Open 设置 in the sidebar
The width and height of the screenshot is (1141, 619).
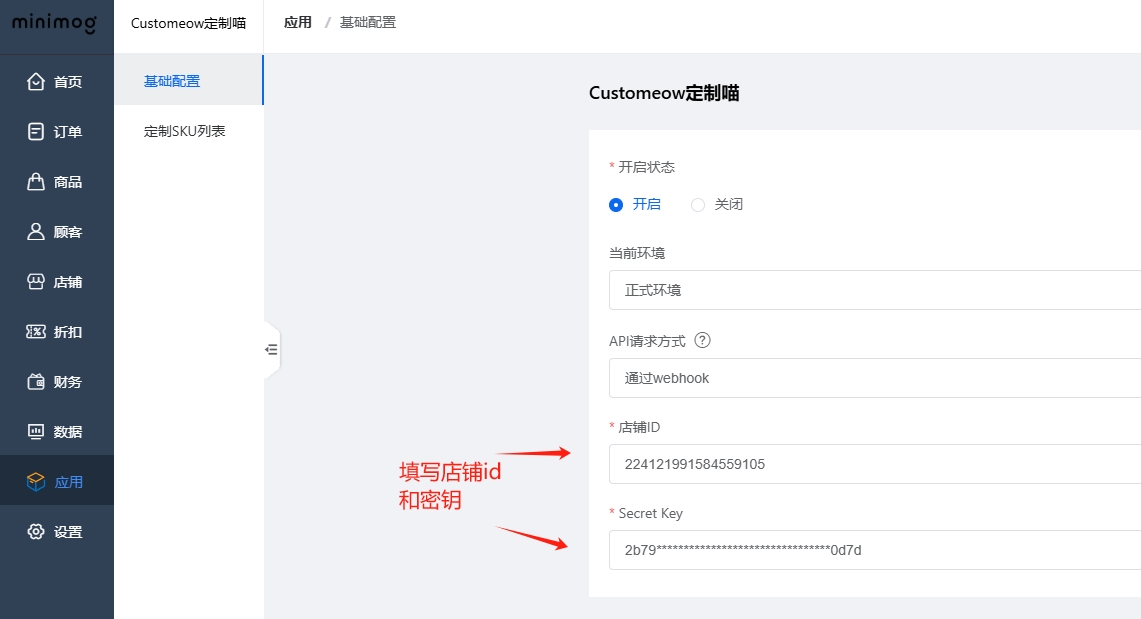(x=57, y=532)
